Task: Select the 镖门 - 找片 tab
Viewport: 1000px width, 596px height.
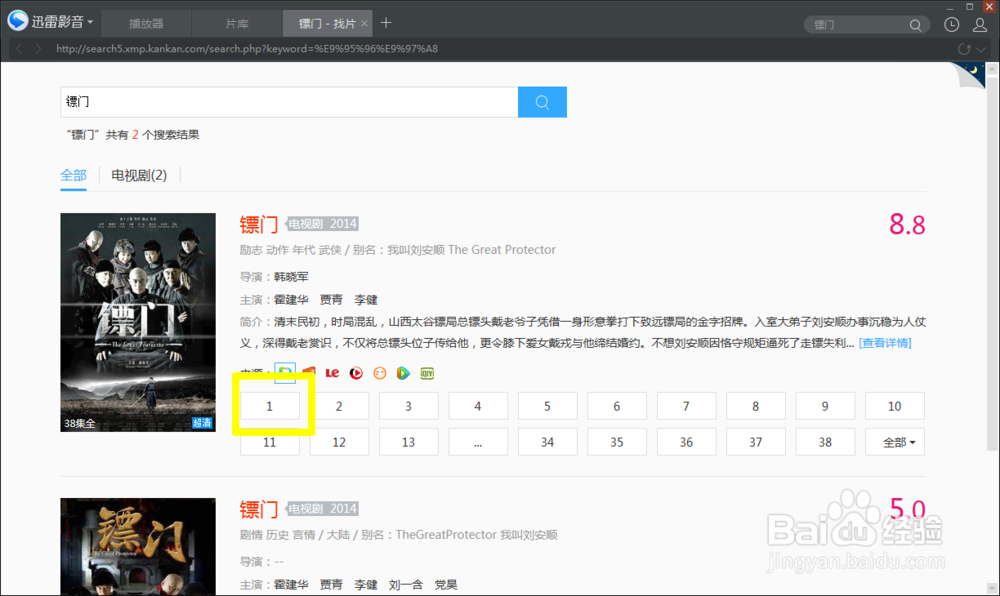Action: tap(327, 24)
